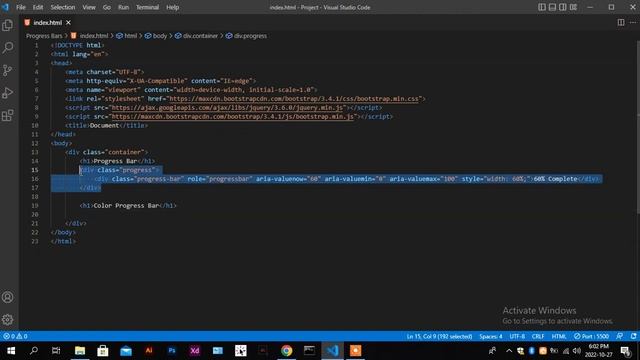Open the Source Control view
Viewport: 640px width, 360px height.
coord(7,70)
